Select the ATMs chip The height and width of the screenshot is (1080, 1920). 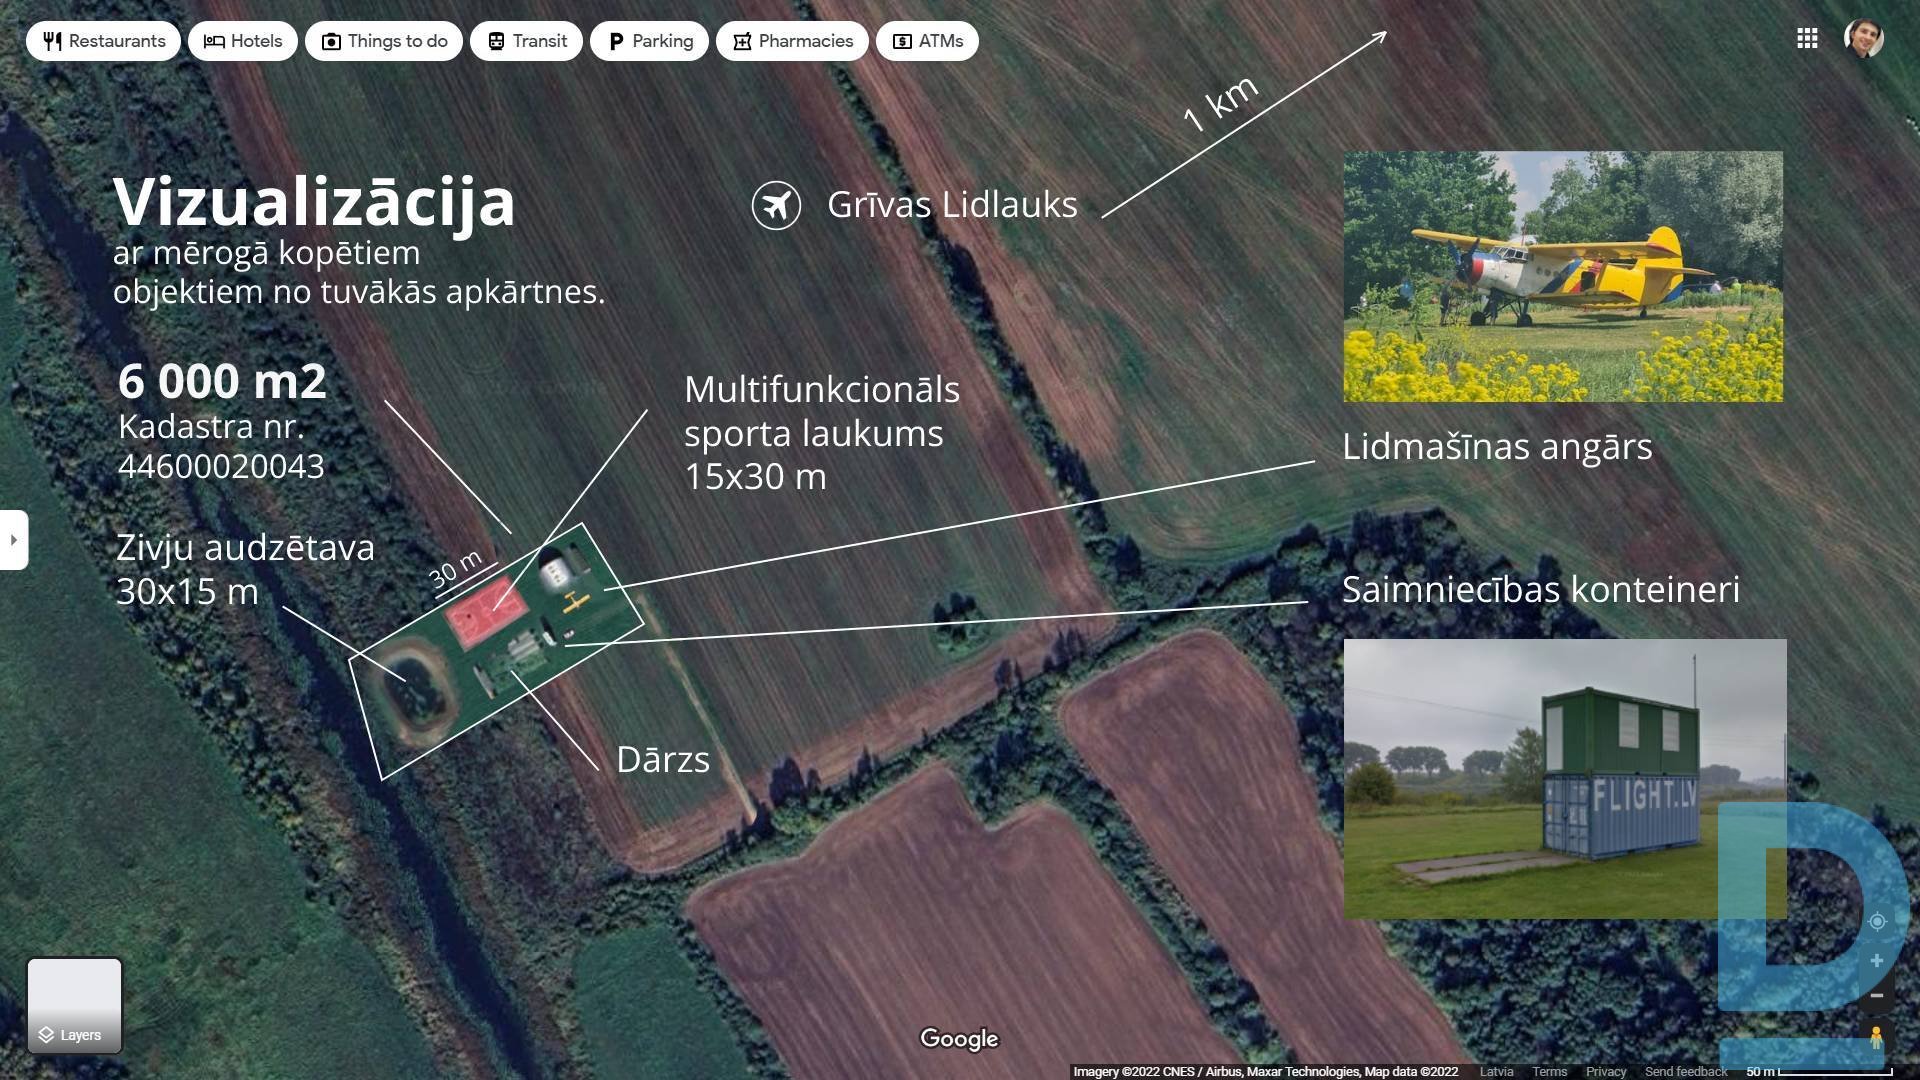click(x=927, y=41)
